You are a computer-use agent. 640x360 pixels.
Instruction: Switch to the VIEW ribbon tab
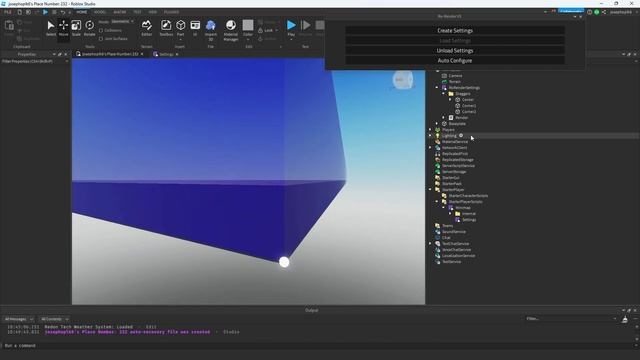click(x=153, y=12)
